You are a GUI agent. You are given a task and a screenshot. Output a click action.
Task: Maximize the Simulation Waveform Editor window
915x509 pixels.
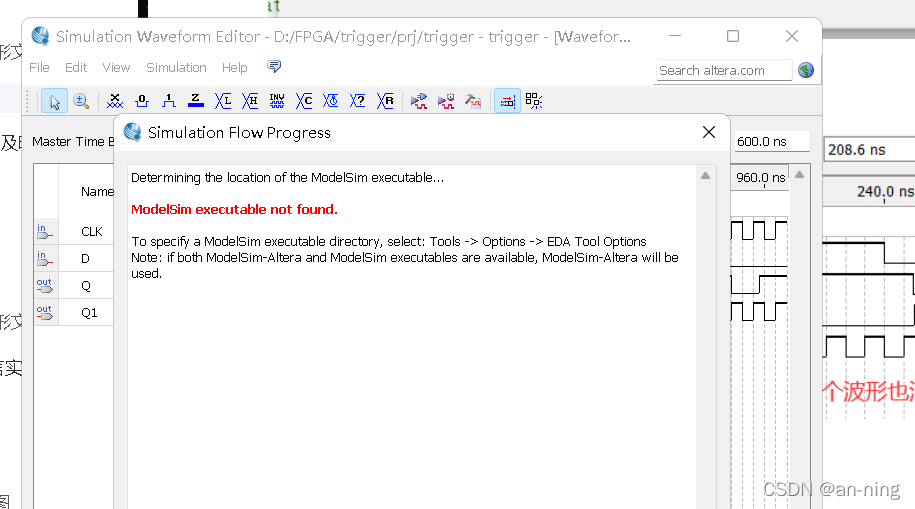[733, 36]
